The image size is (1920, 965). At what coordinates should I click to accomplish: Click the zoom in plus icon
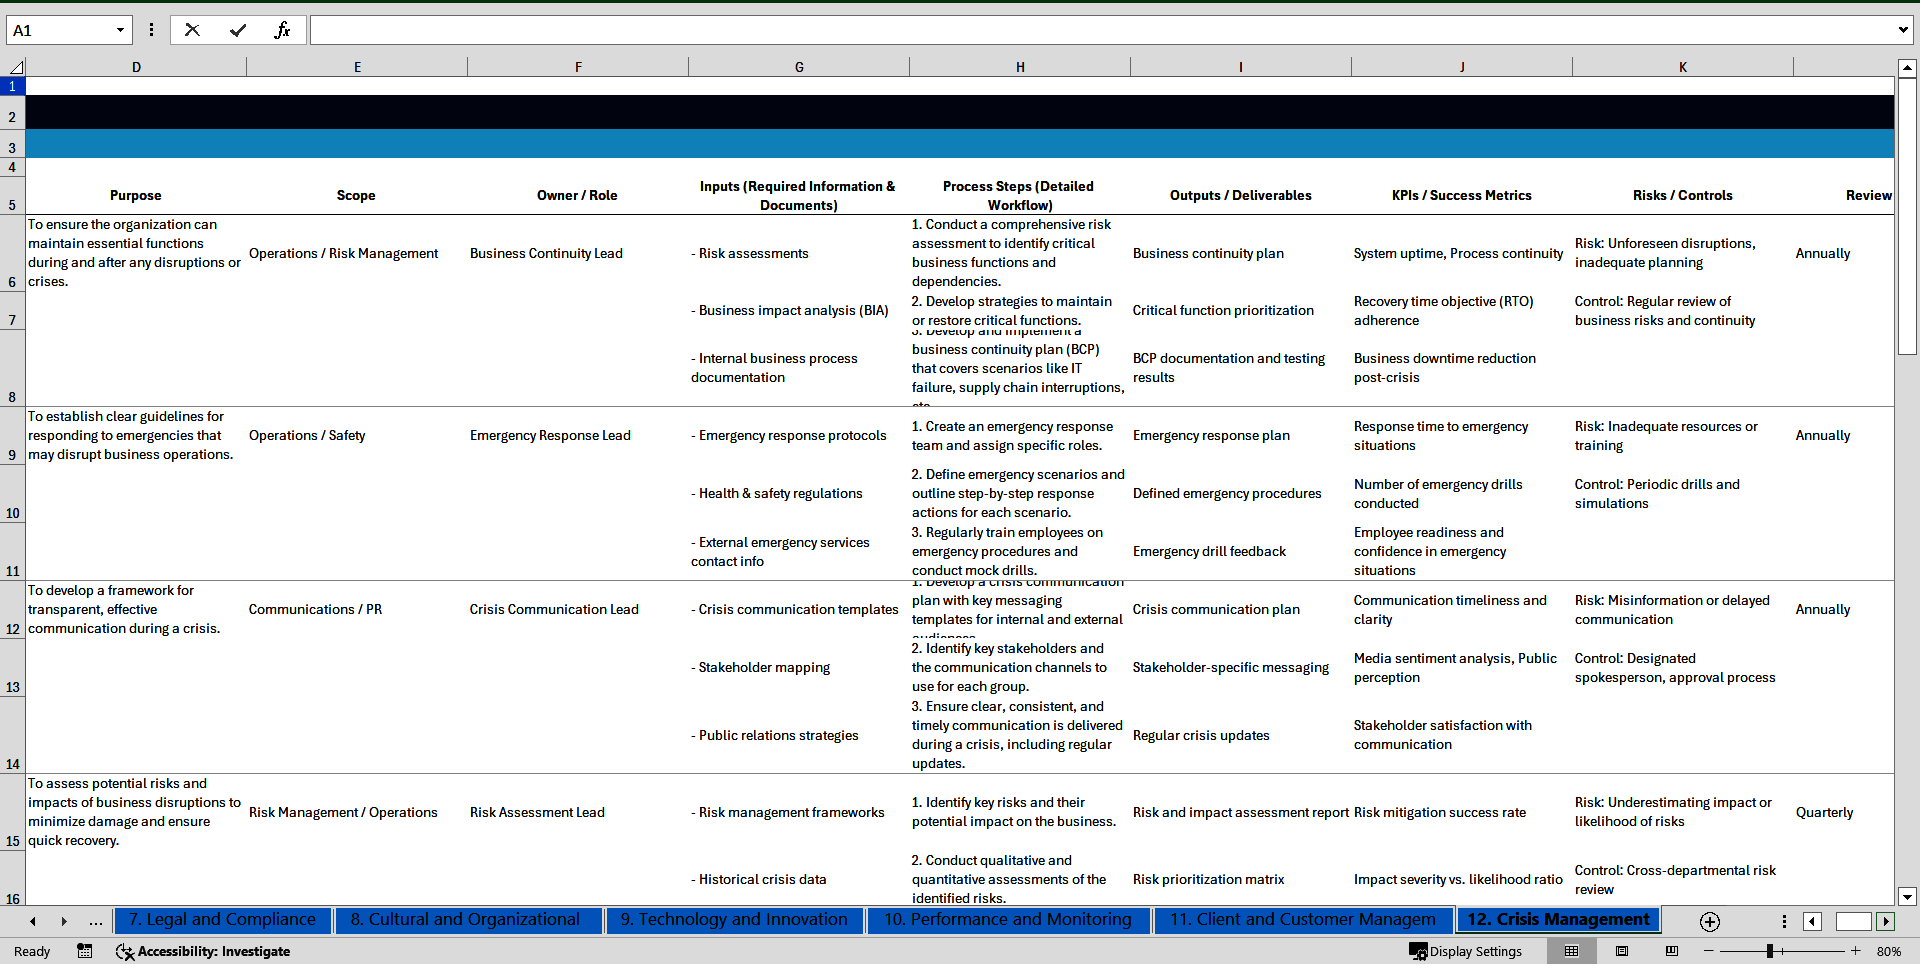click(1856, 951)
